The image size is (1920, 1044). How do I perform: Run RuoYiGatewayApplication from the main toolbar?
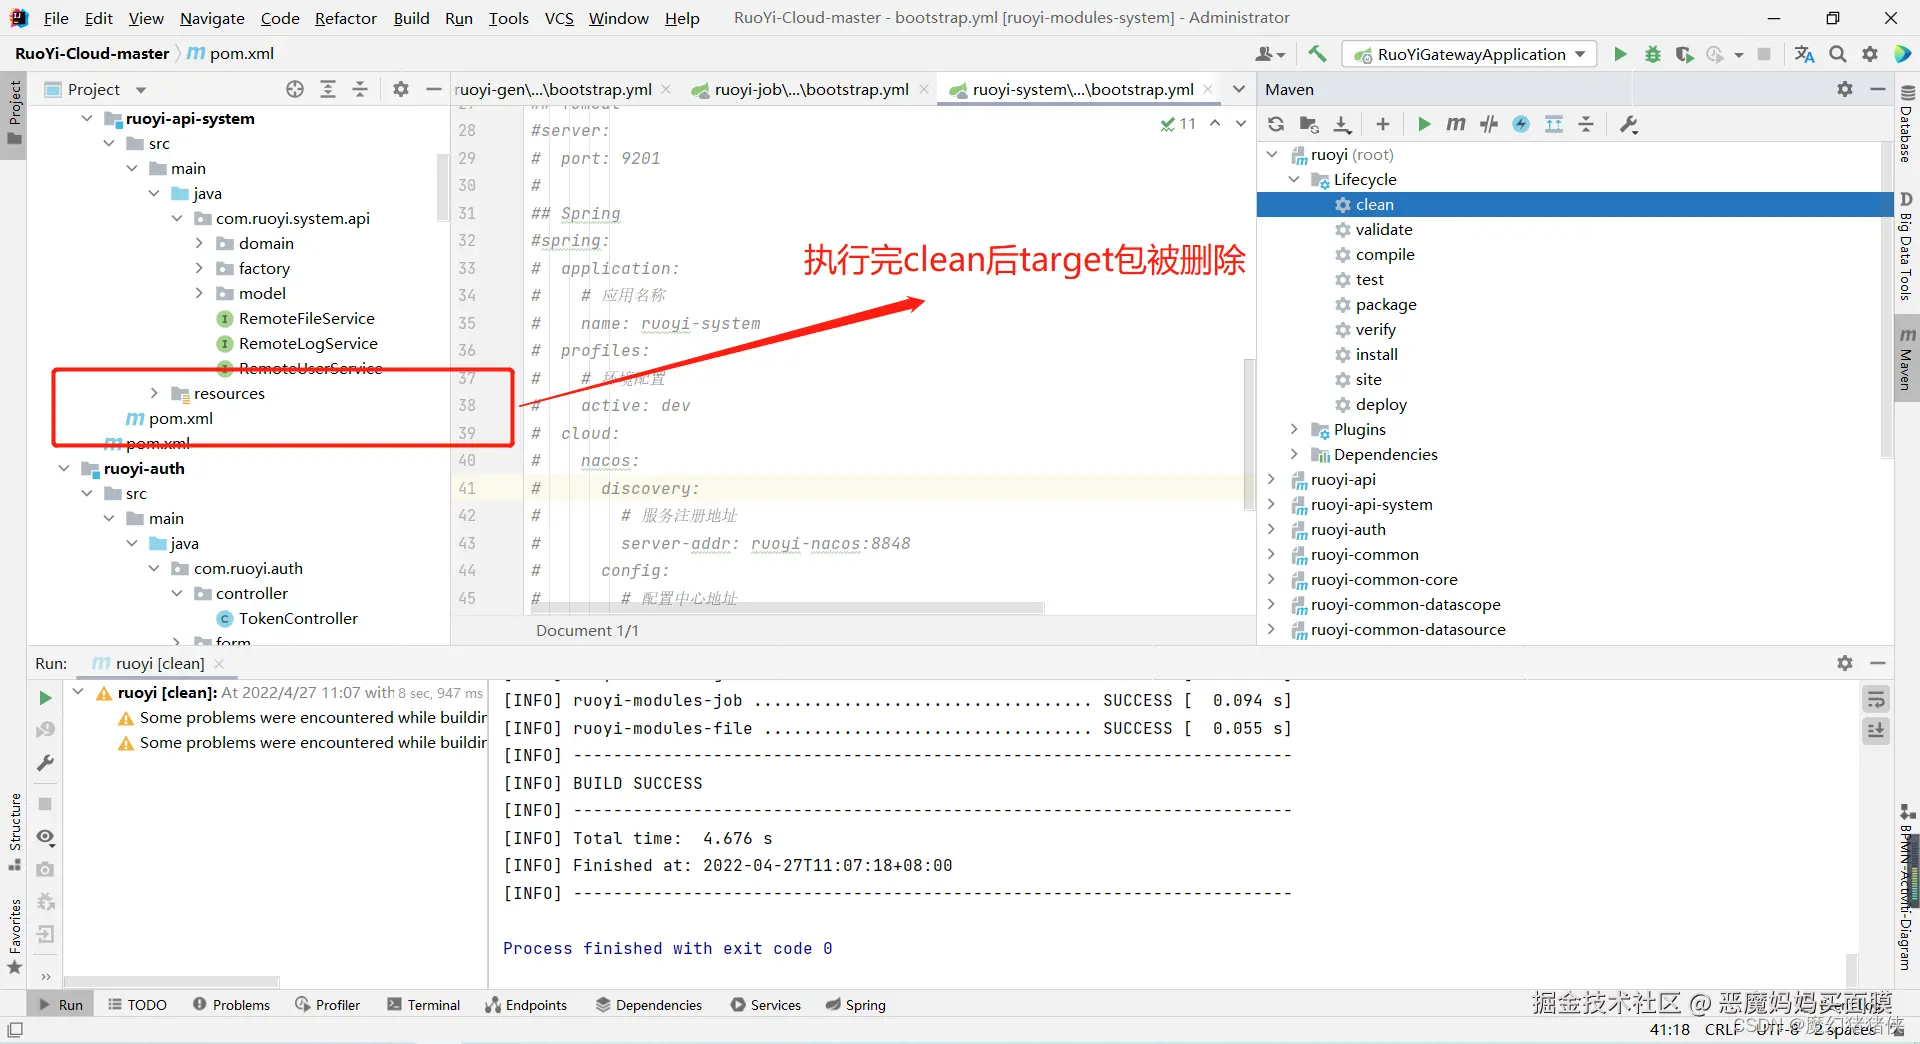(1620, 54)
